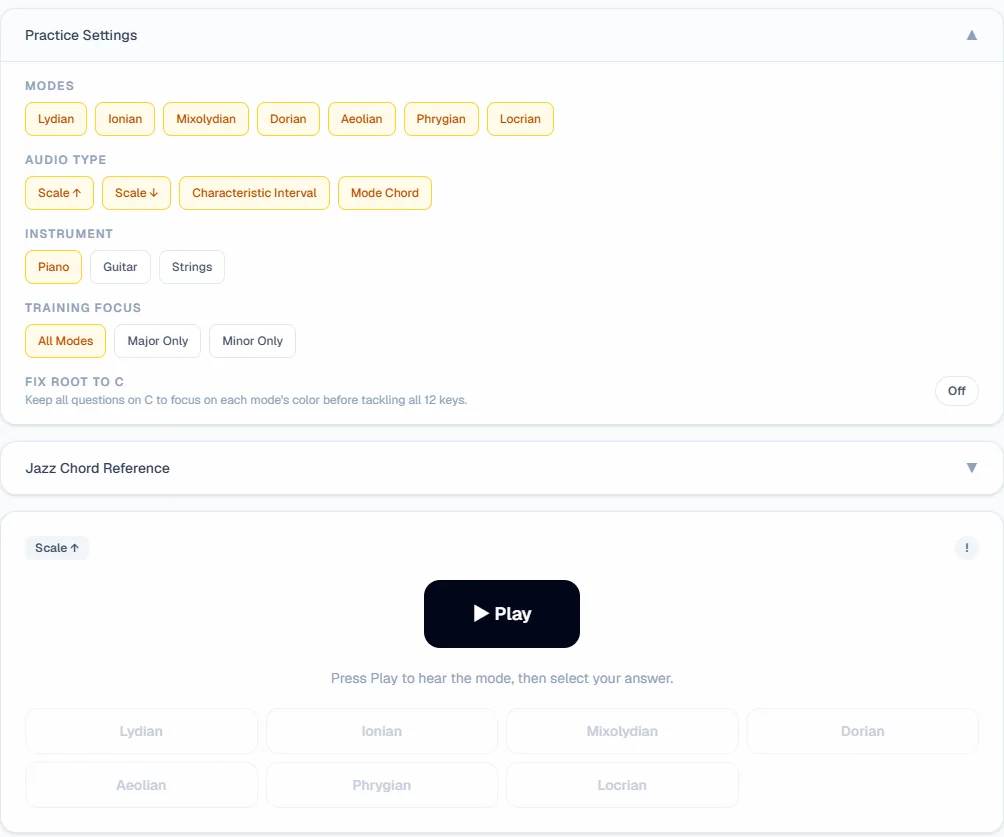Select Piano instrument
The width and height of the screenshot is (1004, 837).
coord(53,267)
